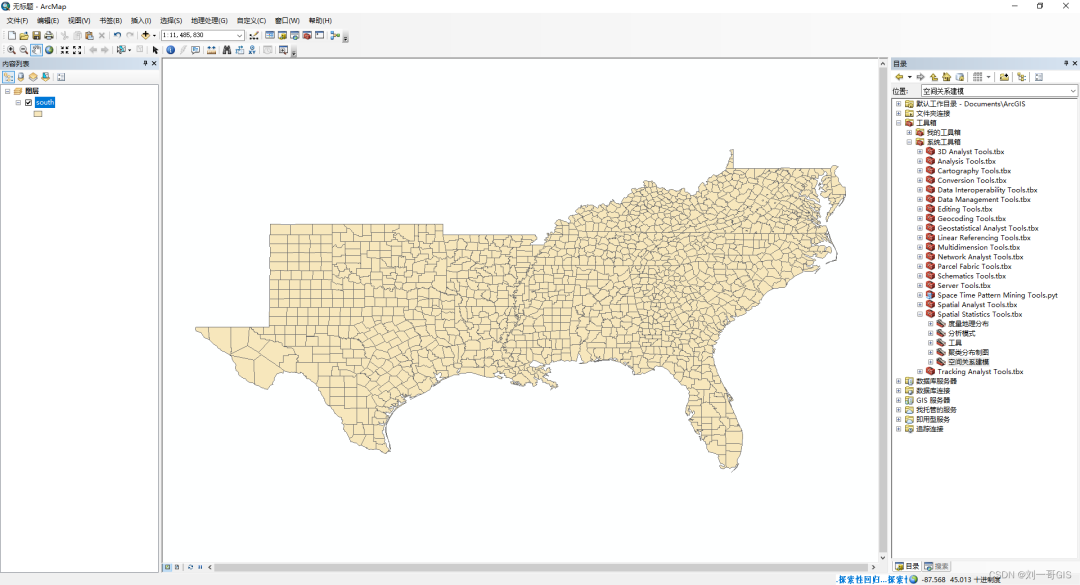The width and height of the screenshot is (1080, 585).
Task: Switch to Layout View at map bottom
Action: pos(177,567)
